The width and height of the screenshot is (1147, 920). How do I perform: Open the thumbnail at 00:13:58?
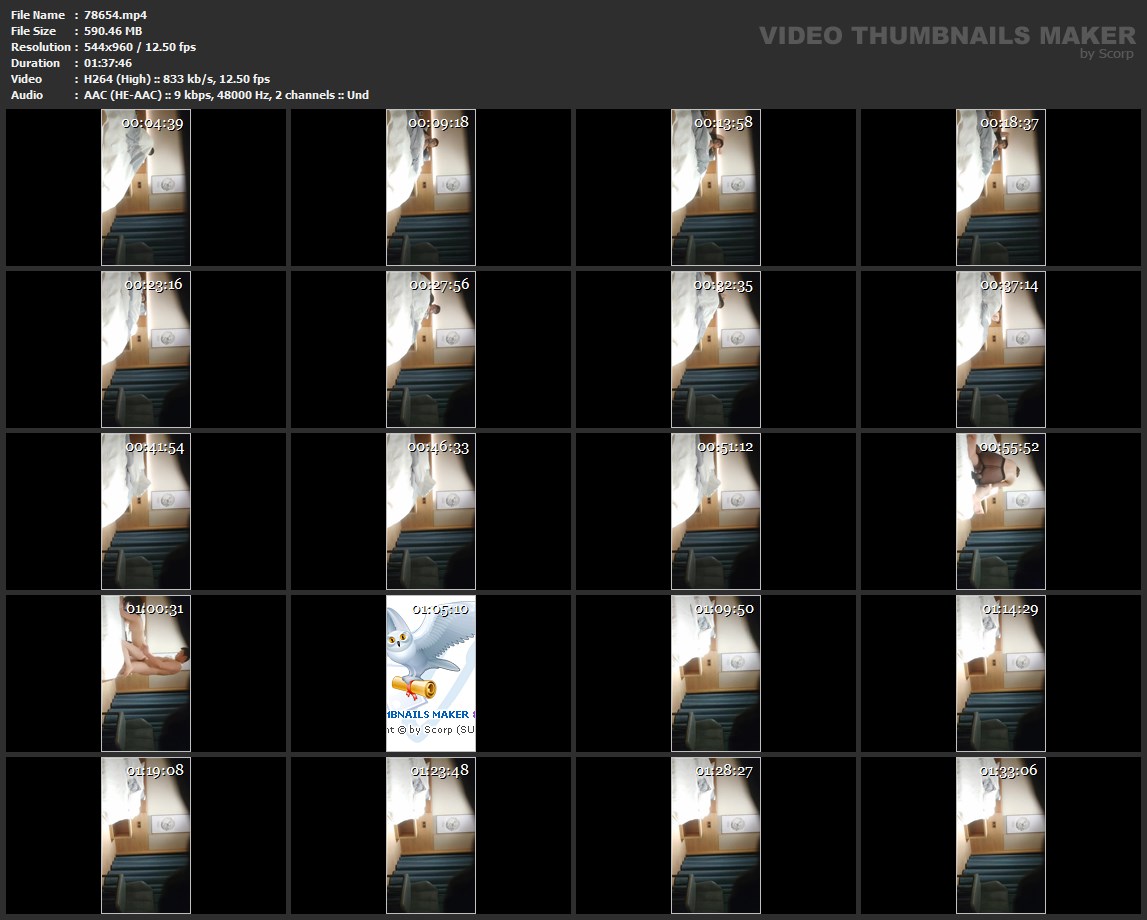716,187
